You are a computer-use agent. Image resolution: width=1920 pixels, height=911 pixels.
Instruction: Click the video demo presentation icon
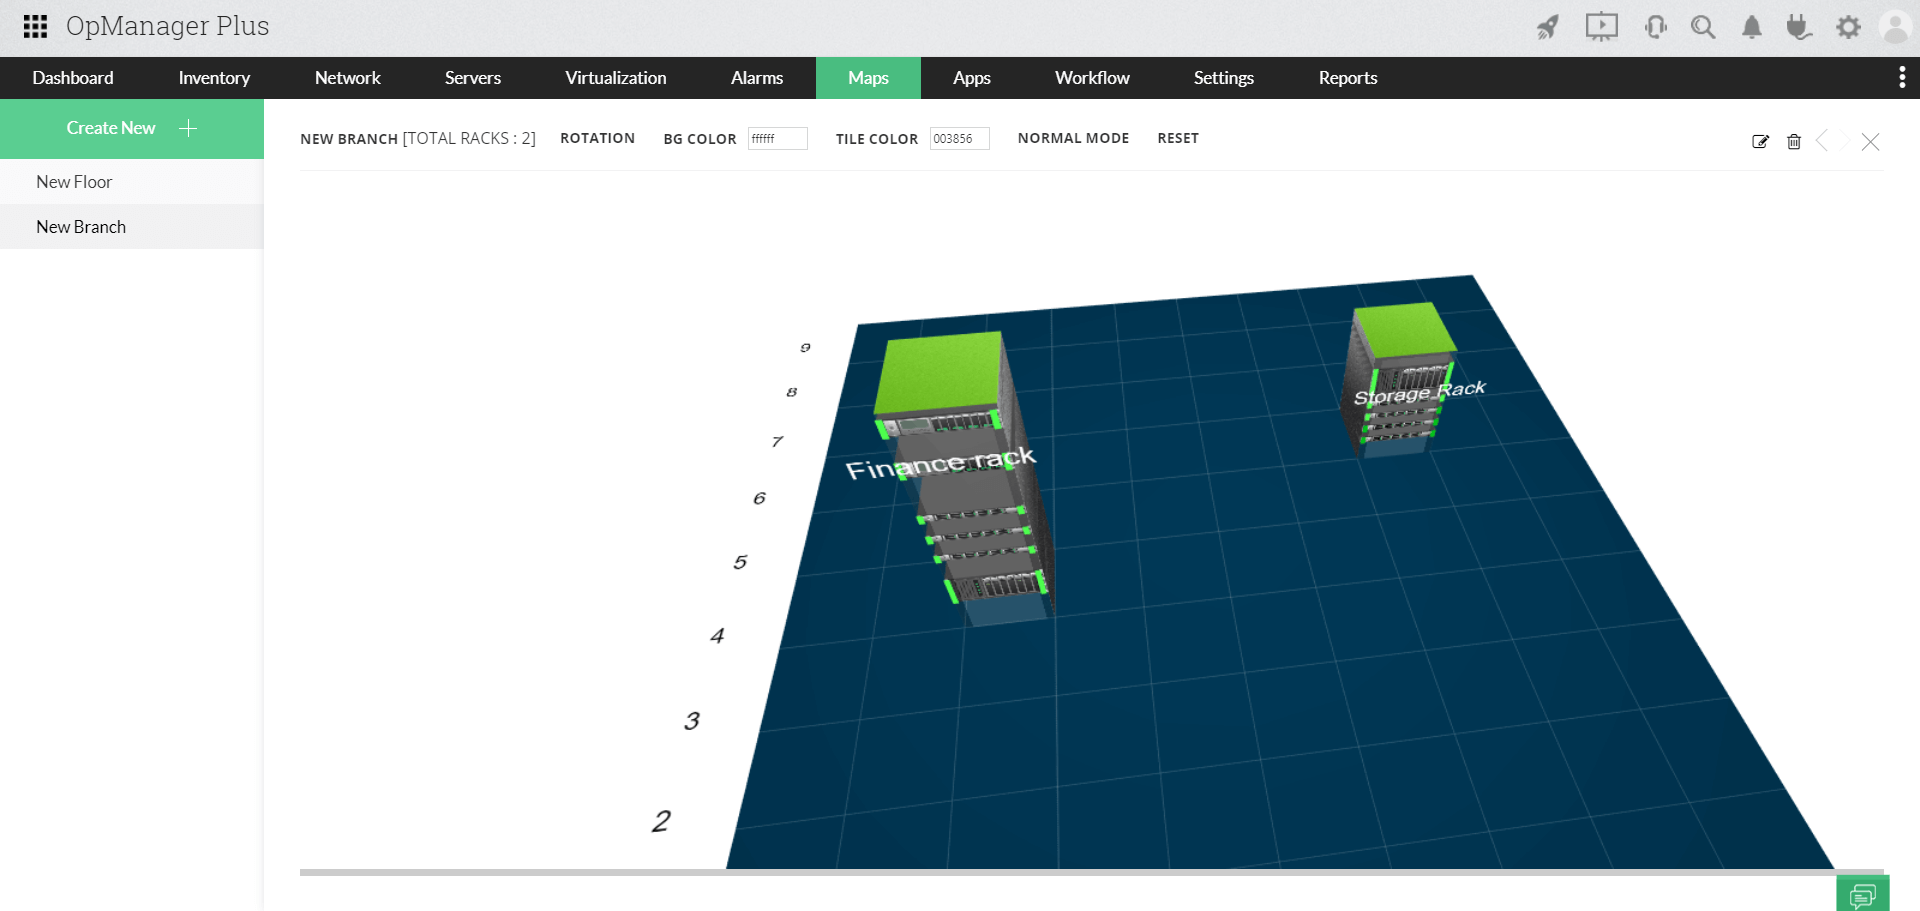coord(1601,27)
